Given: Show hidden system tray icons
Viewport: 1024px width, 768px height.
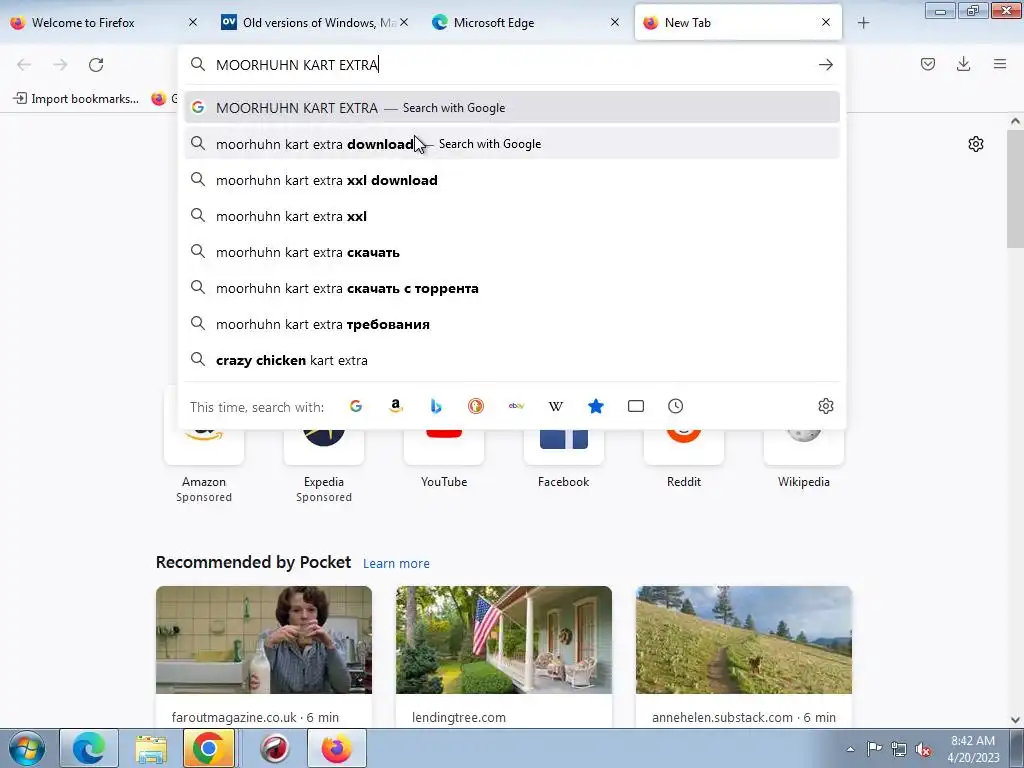Looking at the screenshot, I should coord(850,749).
